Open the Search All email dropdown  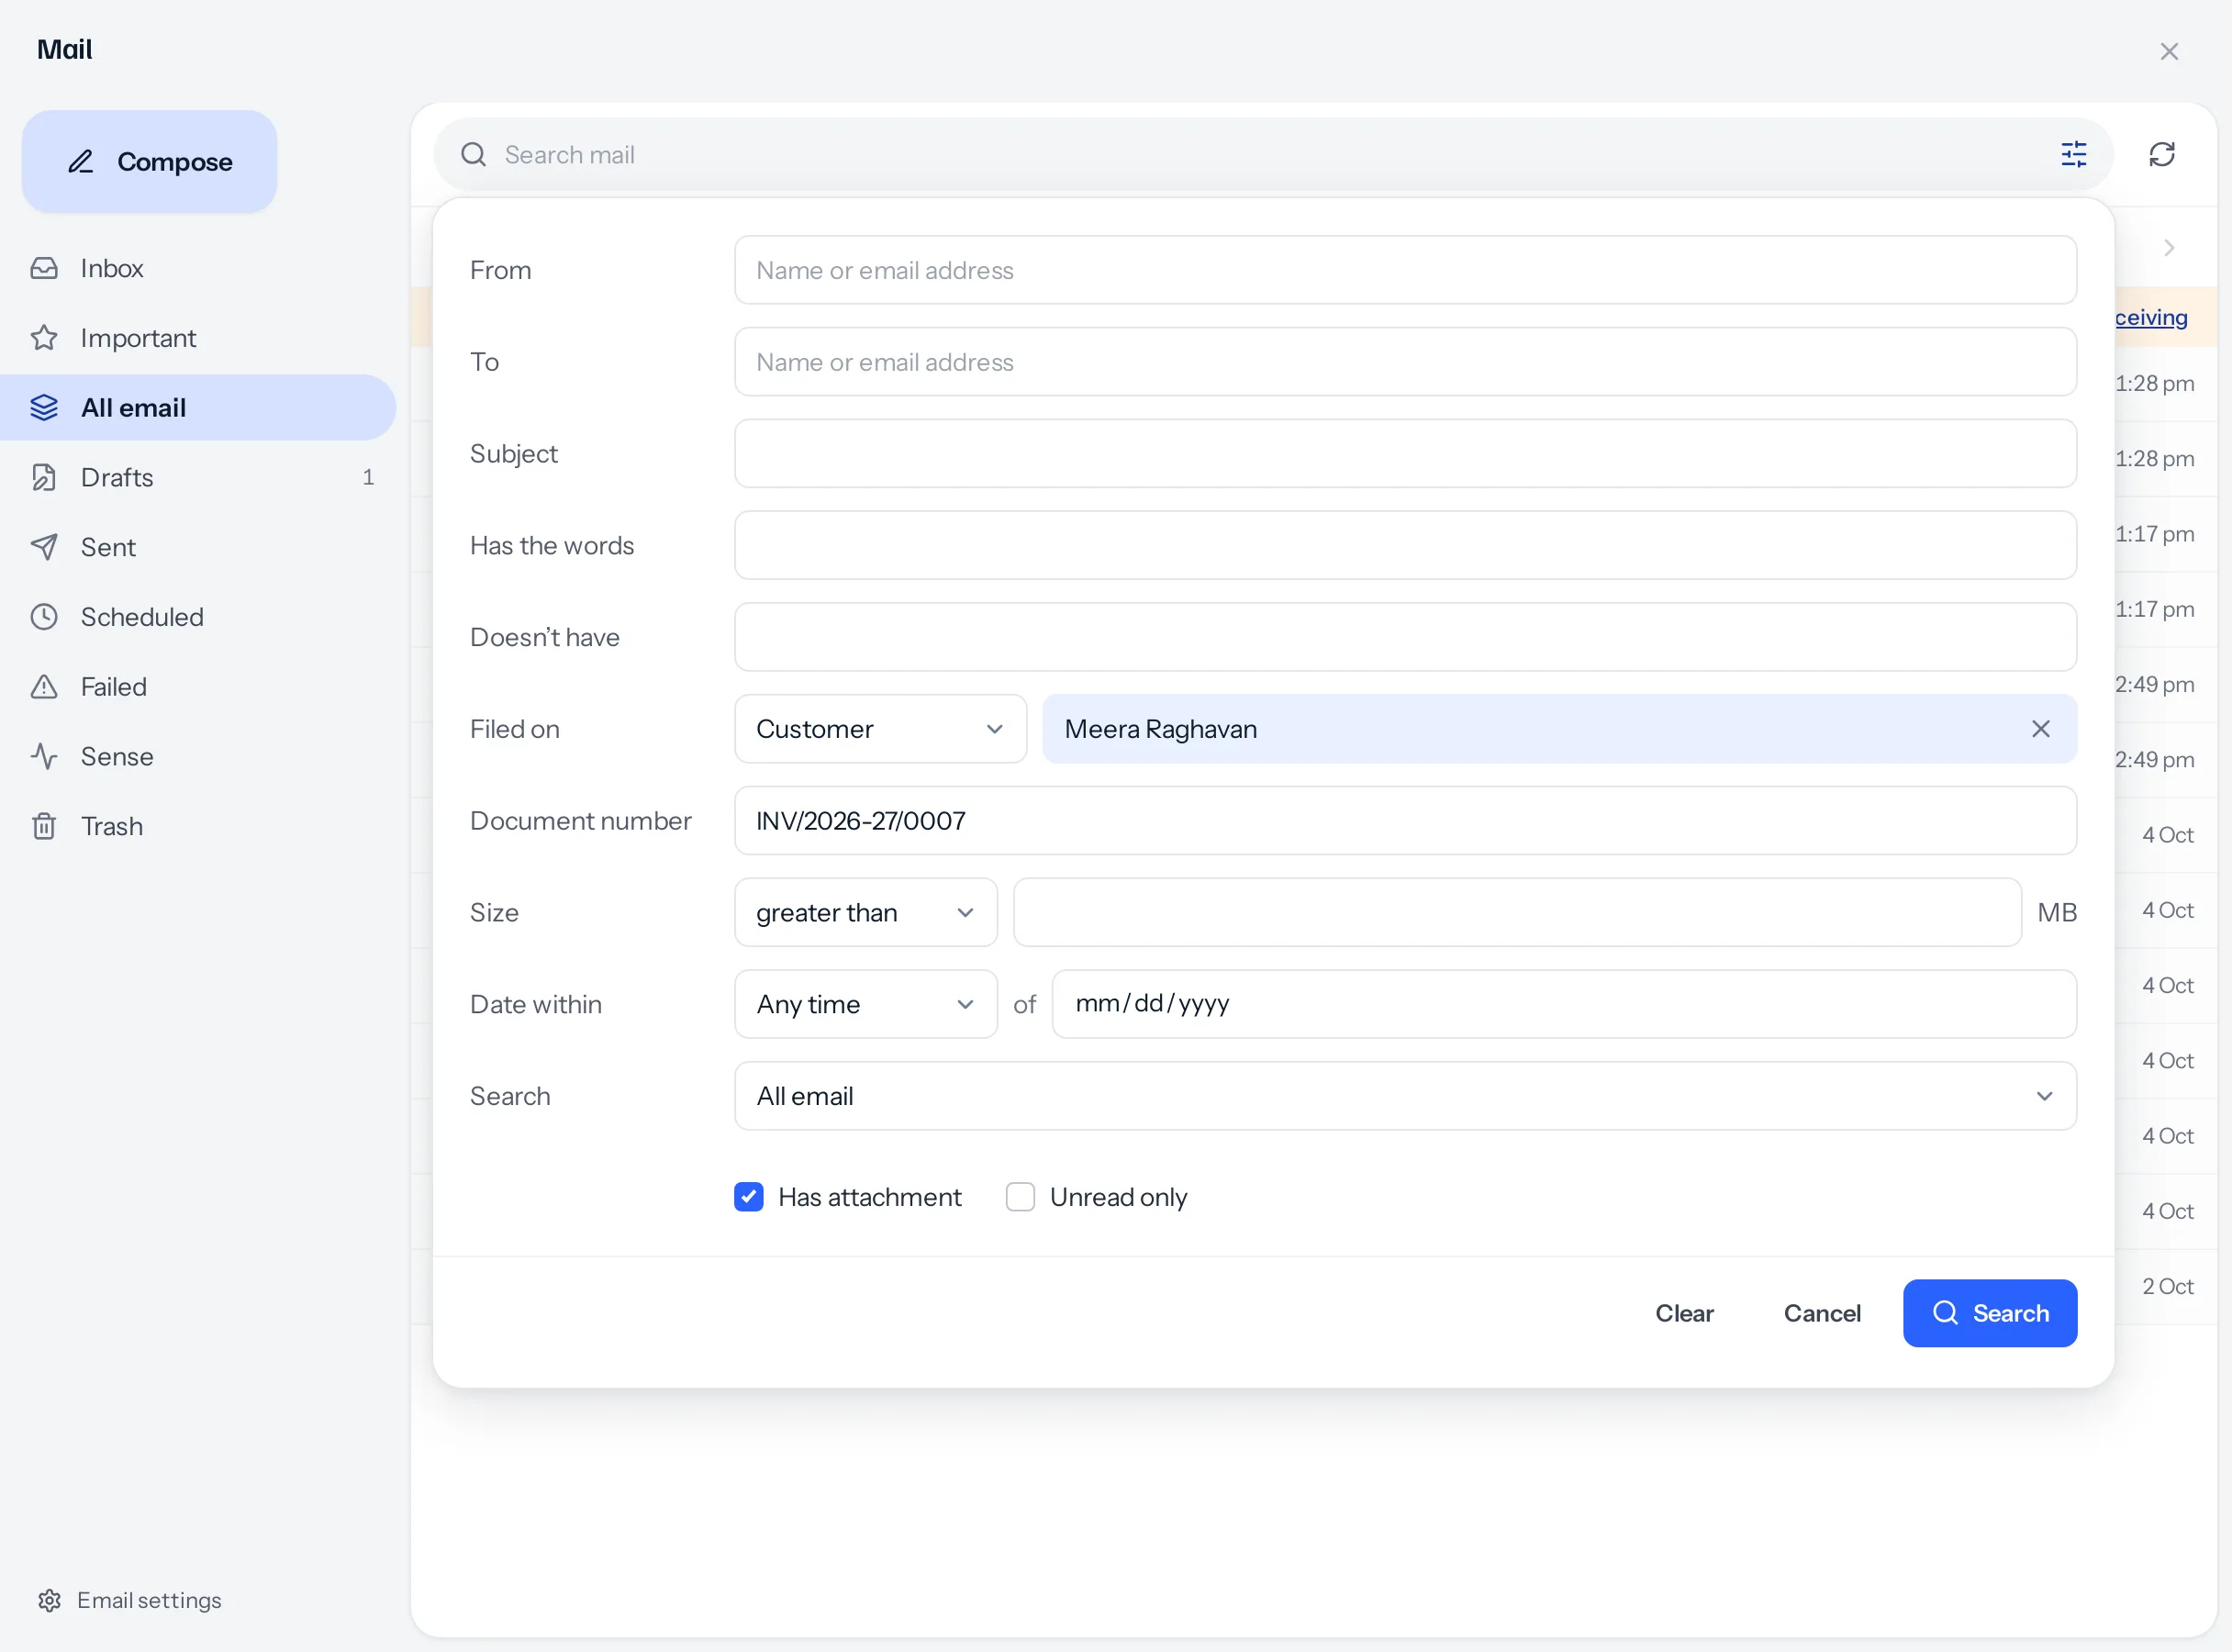click(1405, 1096)
